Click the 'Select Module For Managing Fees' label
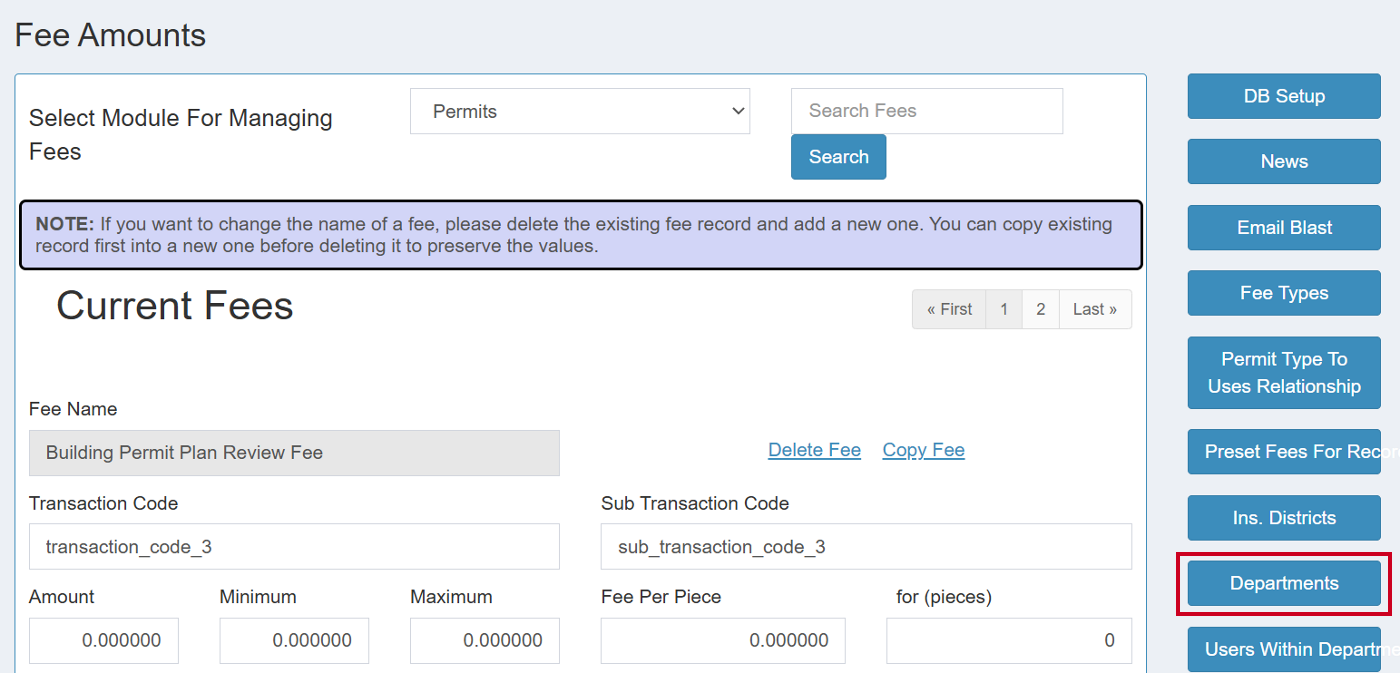The image size is (1400, 673). coord(181,135)
